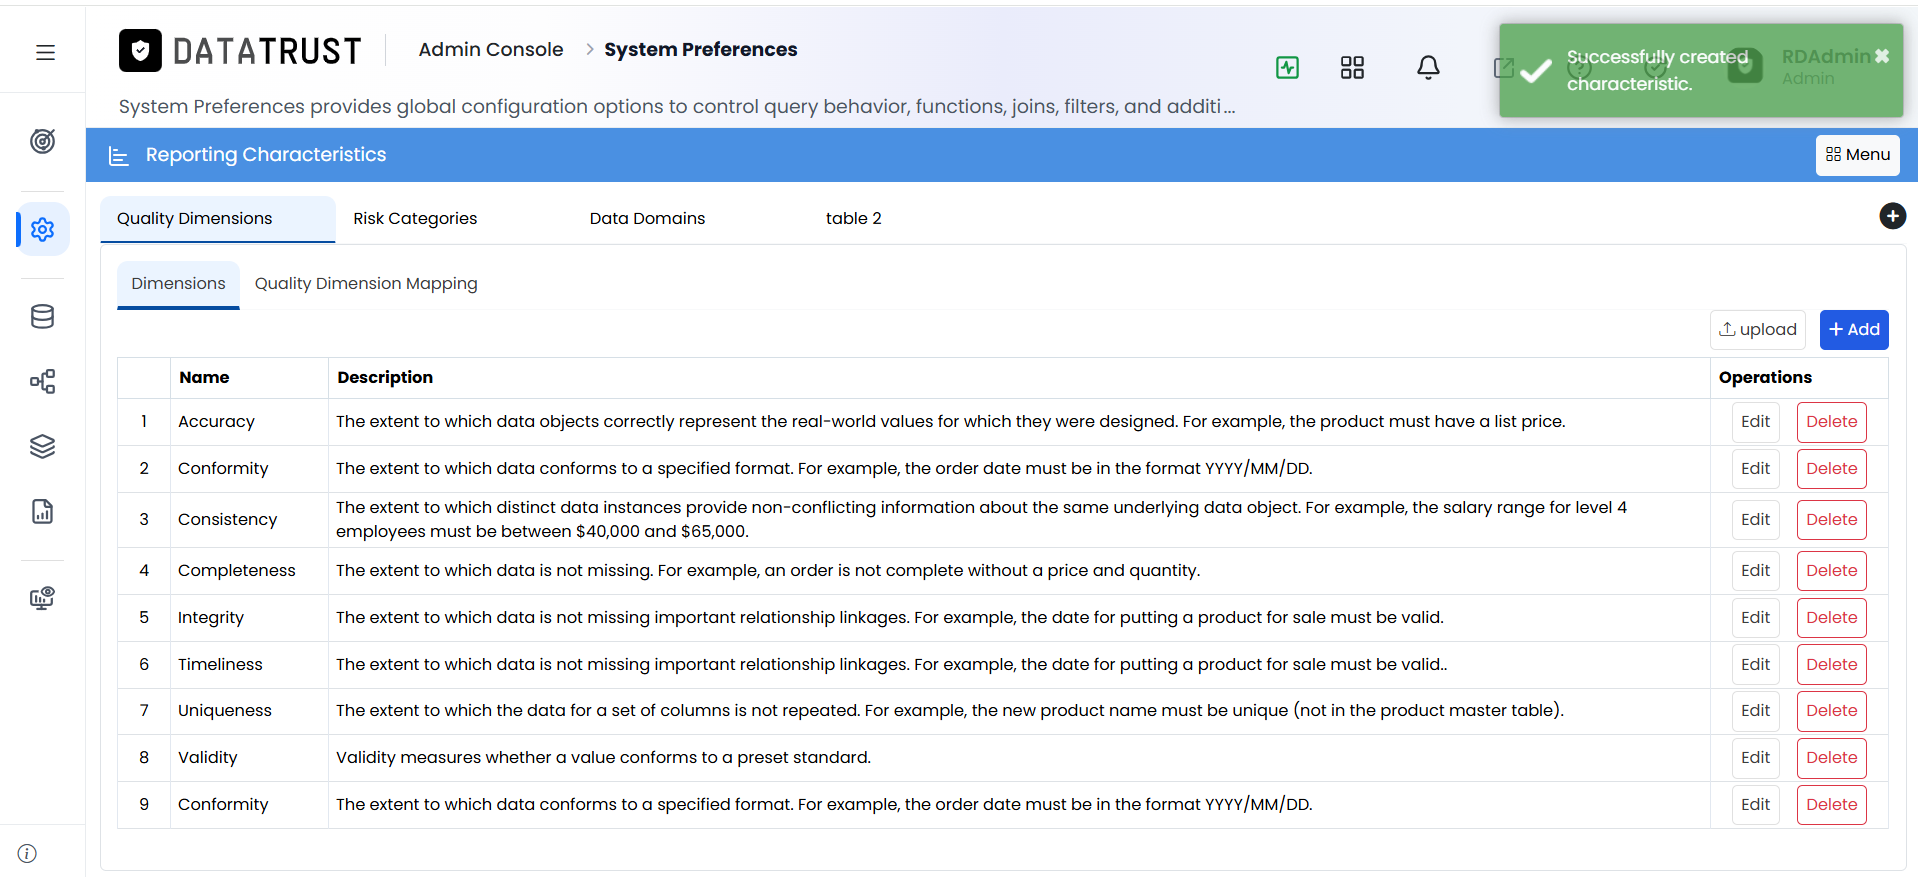This screenshot has height=877, width=1918.
Task: Switch to the Risk Categories tab
Action: coord(415,218)
